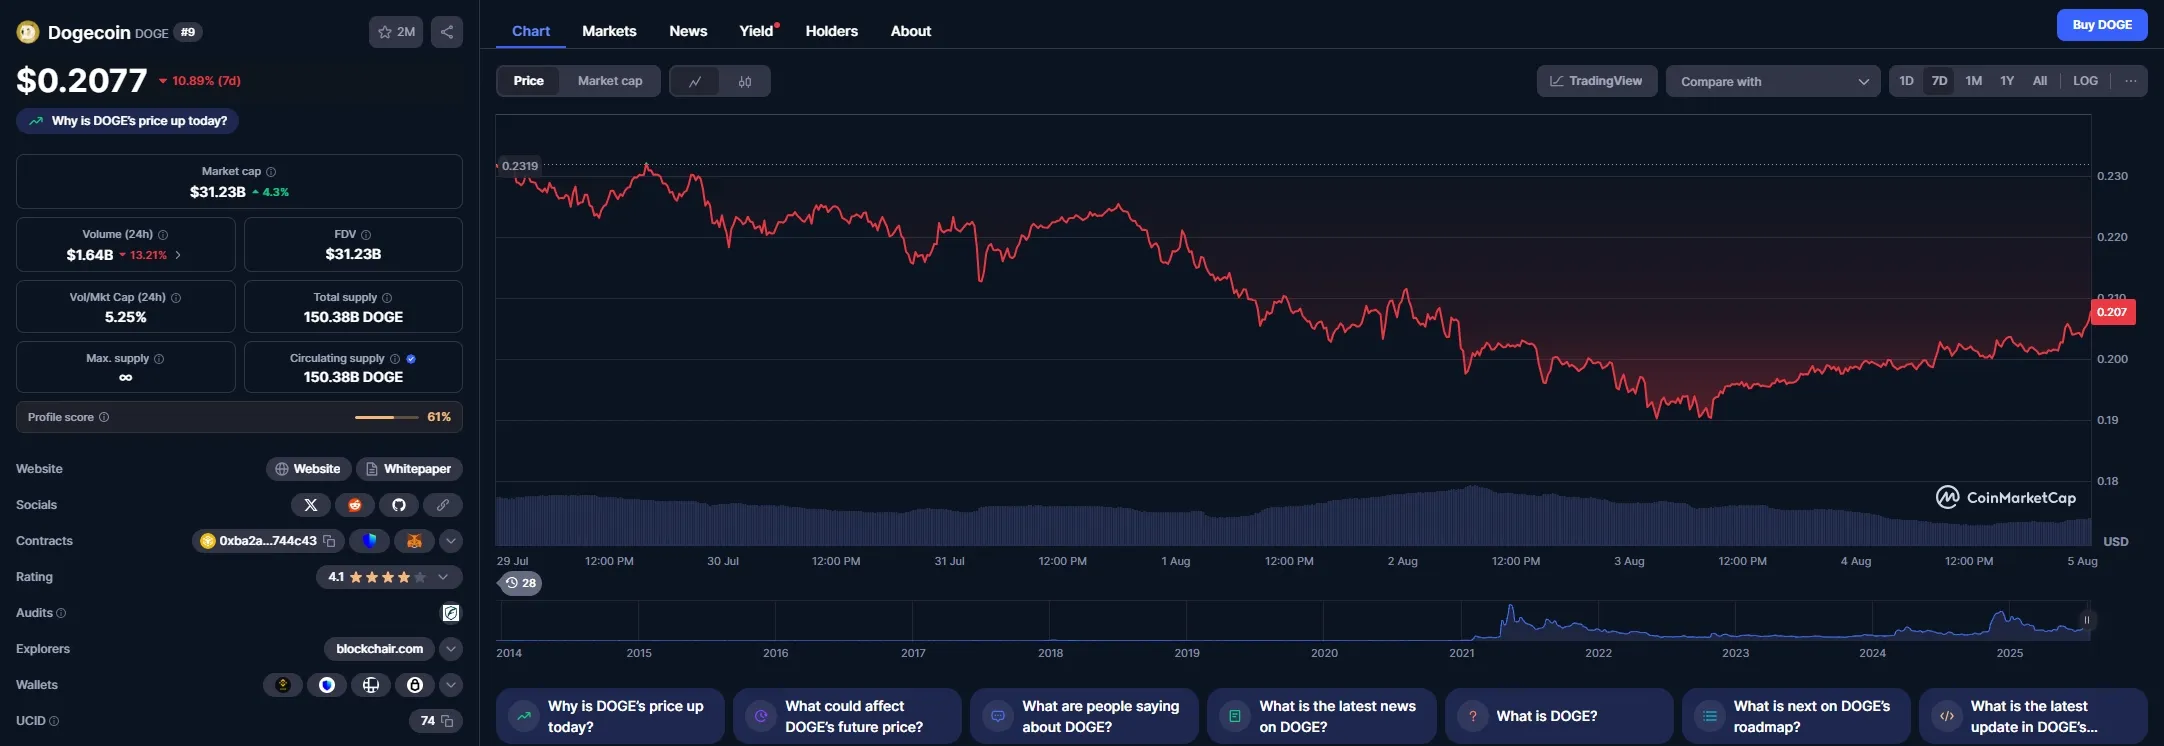Ask 'What are people saying about DOGE?'
Viewport: 2164px width, 746px height.
coord(1084,716)
